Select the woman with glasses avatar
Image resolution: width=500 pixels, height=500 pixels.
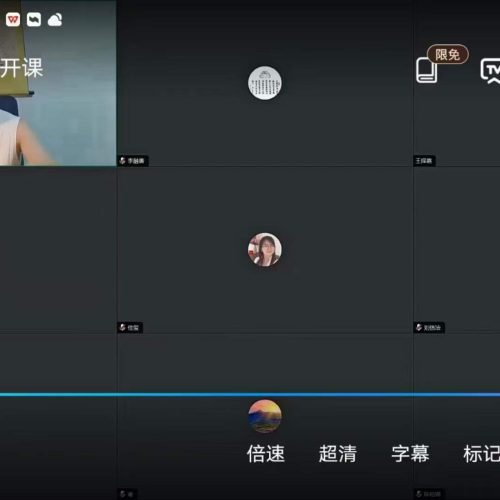coord(265,249)
